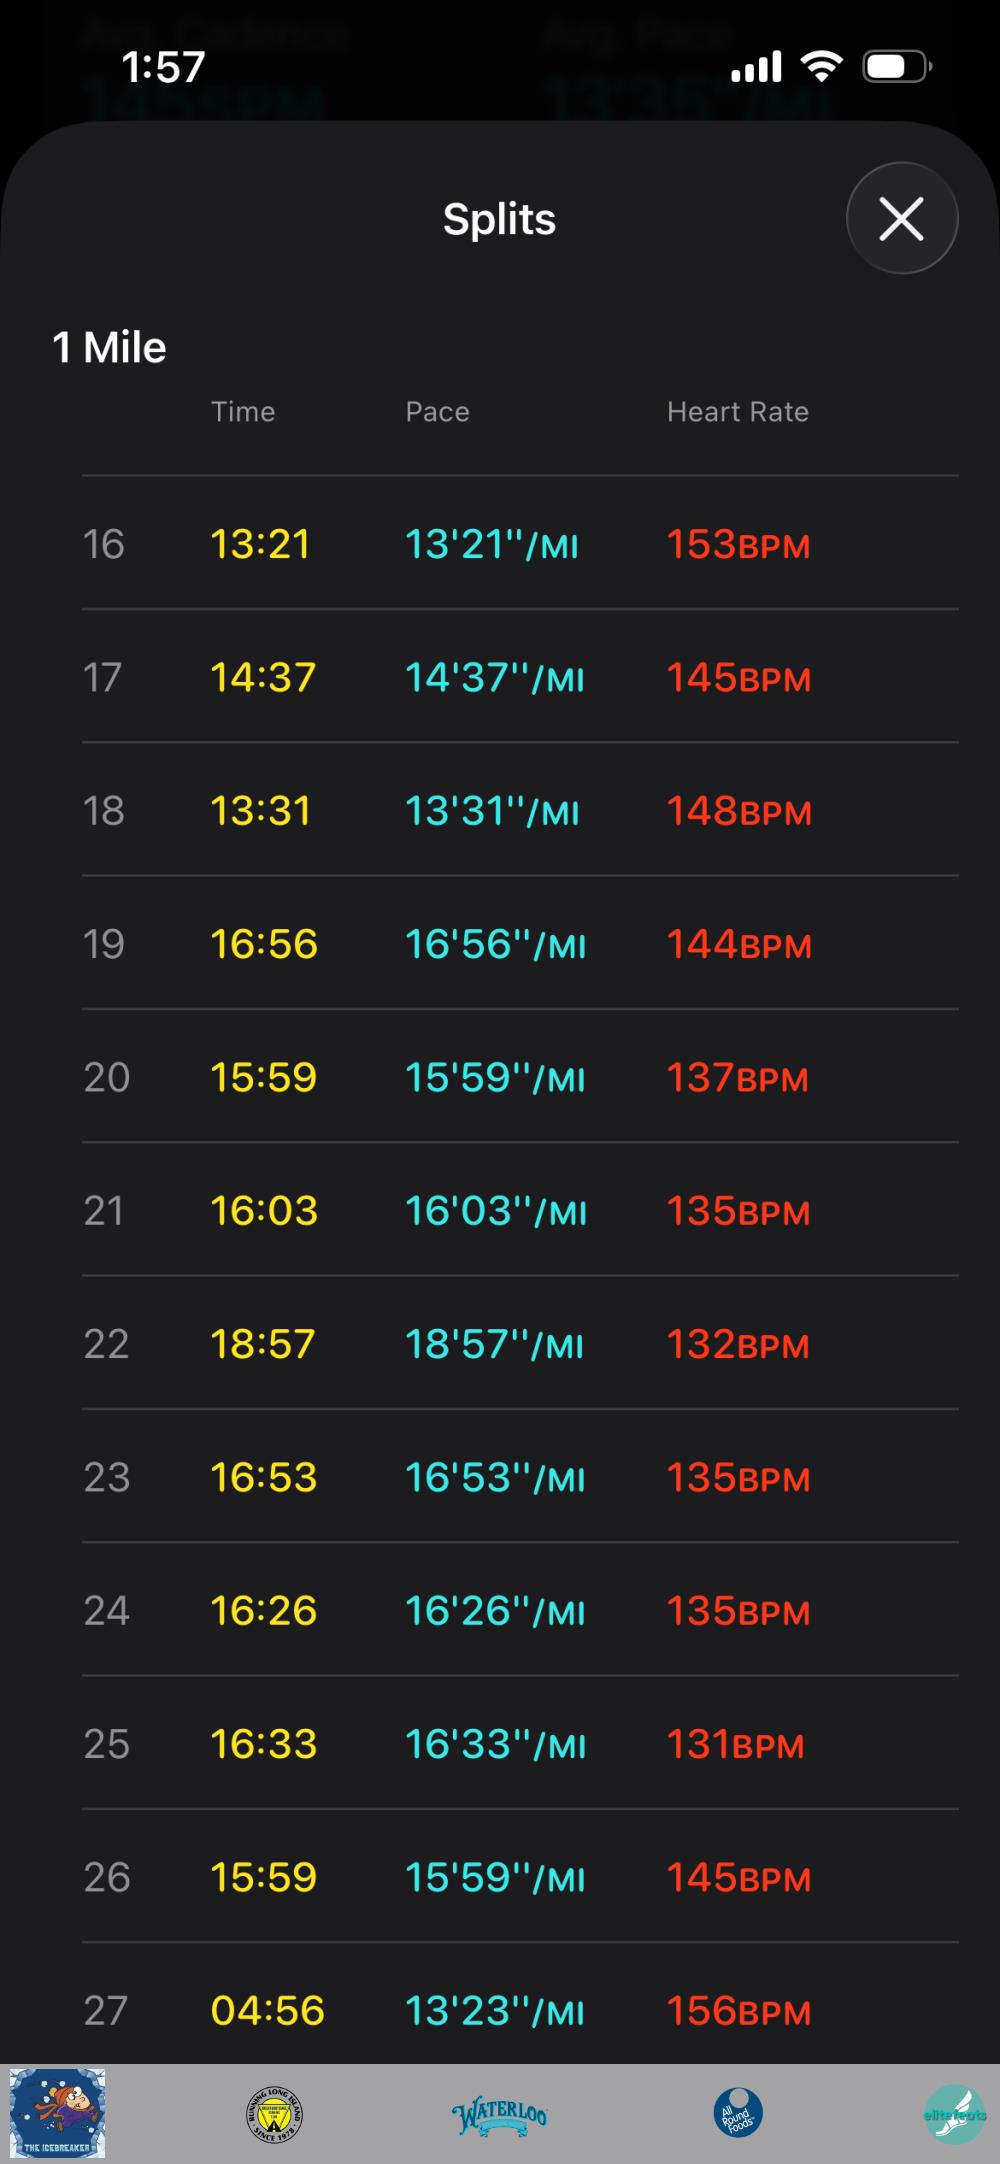Tap the Waterloo sponsor logo
This screenshot has width=1000, height=2164.
click(x=500, y=2116)
